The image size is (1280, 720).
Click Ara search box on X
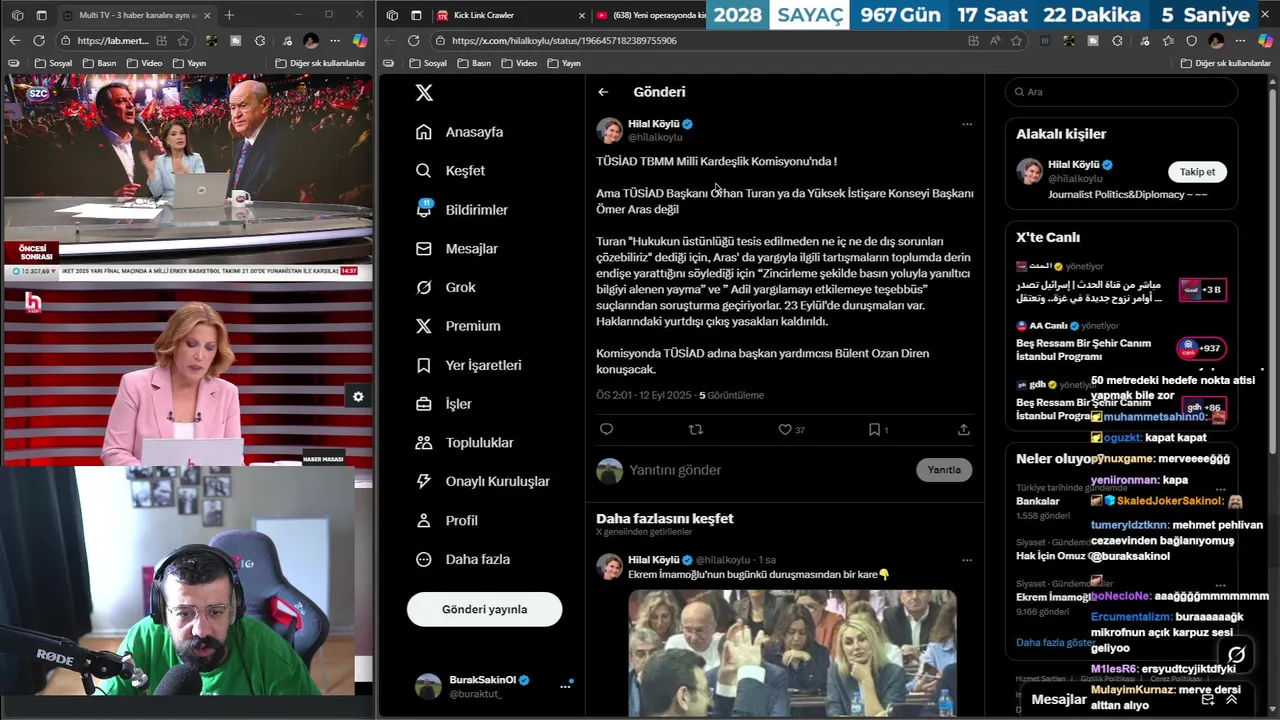(1121, 92)
